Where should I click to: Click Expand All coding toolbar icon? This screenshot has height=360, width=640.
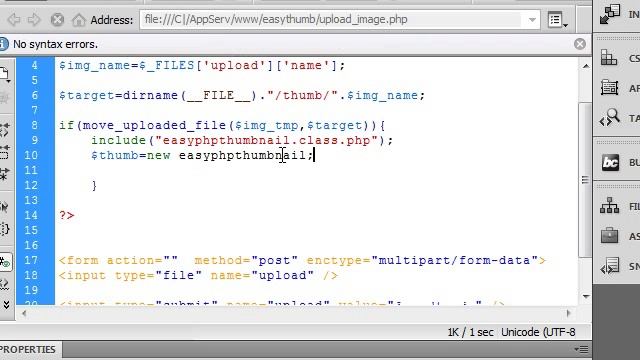pyautogui.click(x=4, y=174)
